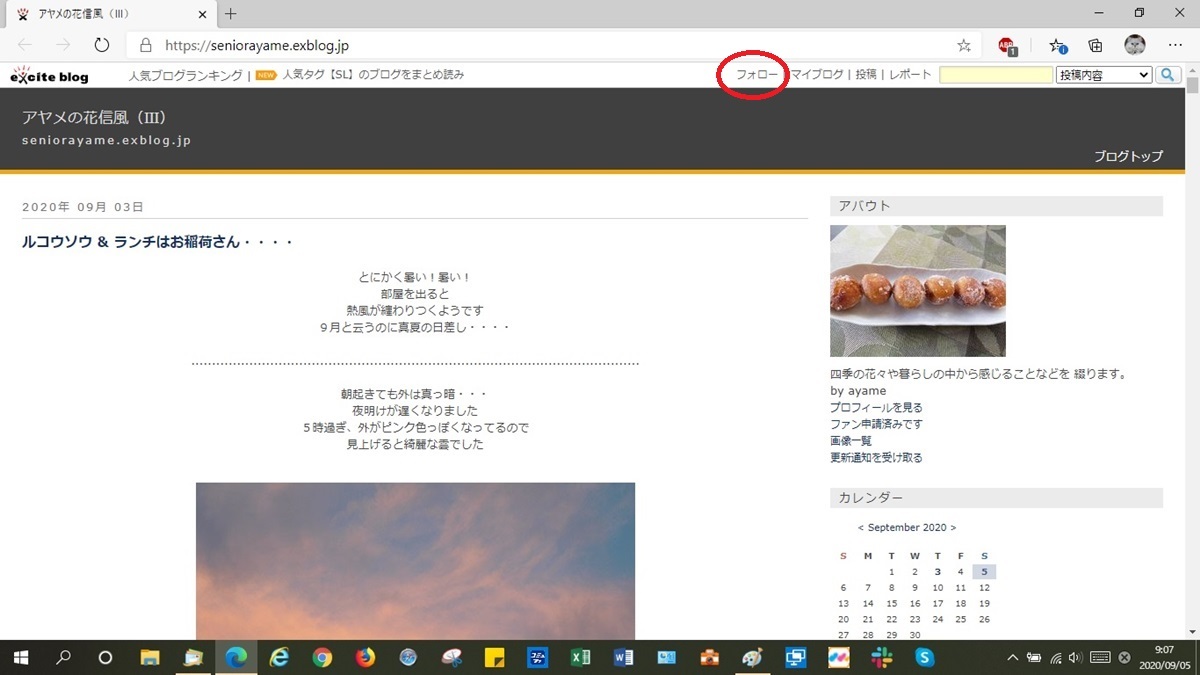Click the ブログトップ navigation item

(1128, 156)
